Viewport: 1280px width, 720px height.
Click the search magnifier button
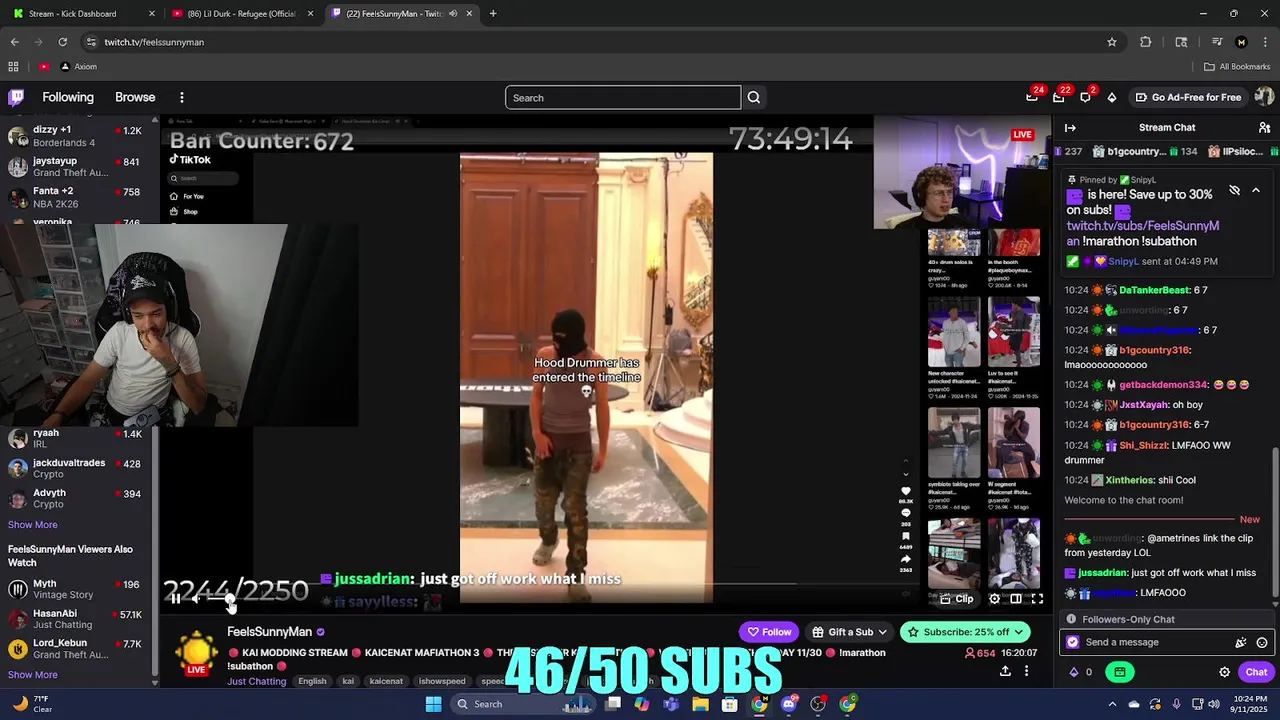754,98
